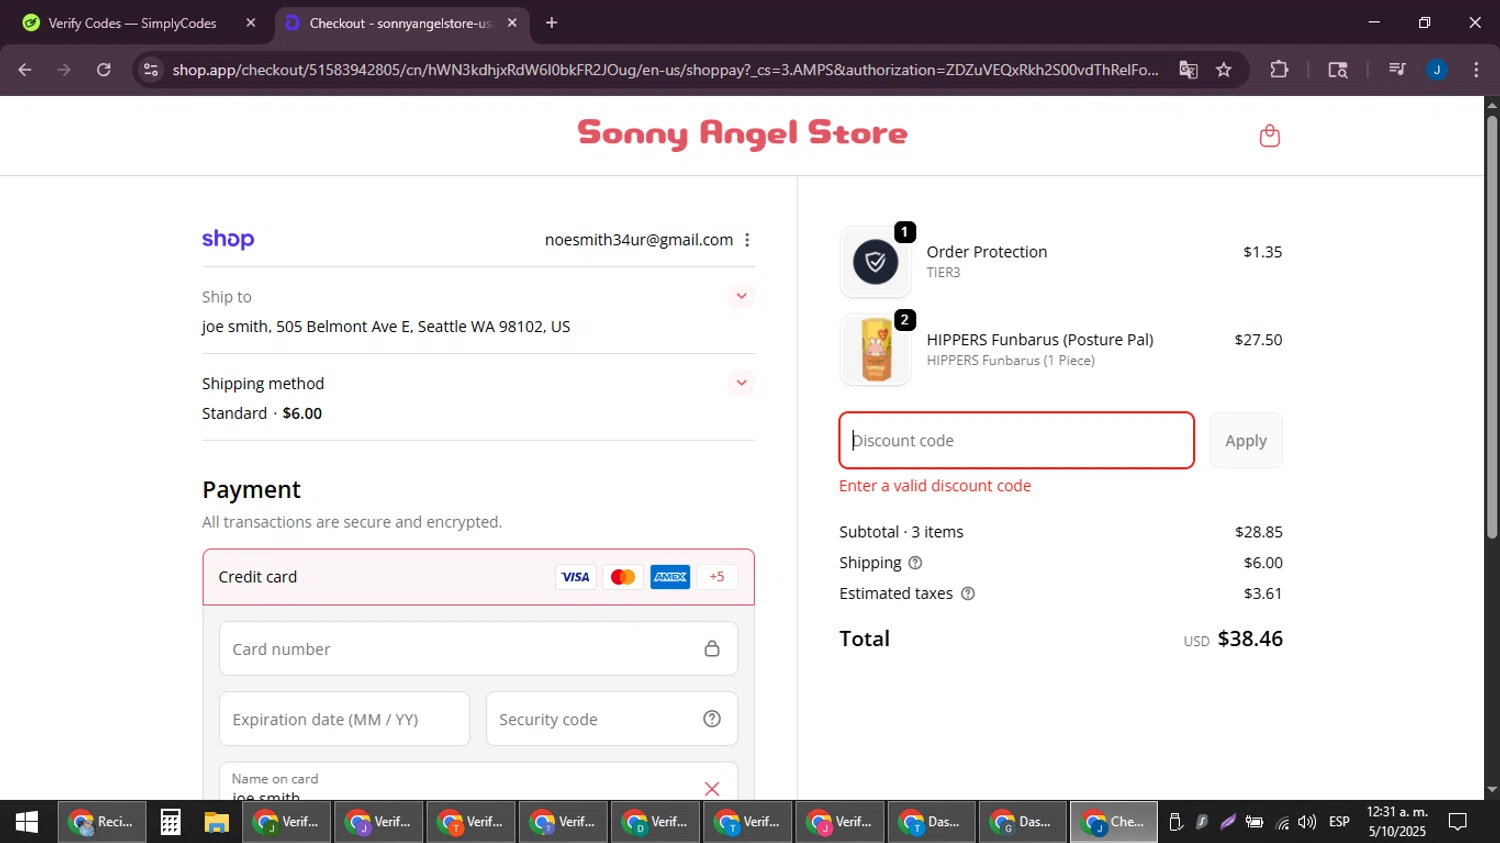Click the Total $38.46 amount
This screenshot has width=1500, height=843.
tap(1250, 639)
